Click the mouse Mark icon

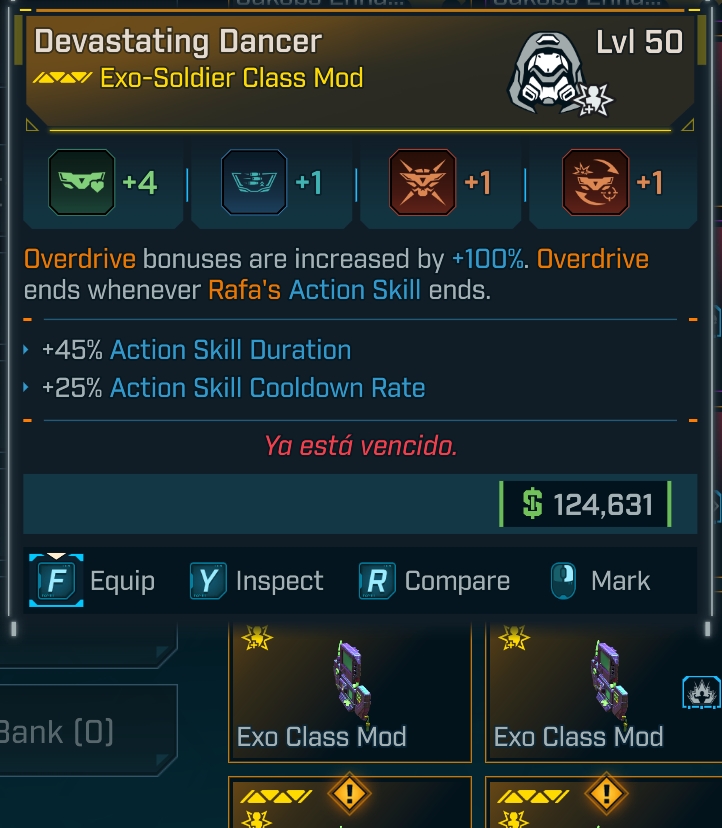(x=563, y=581)
